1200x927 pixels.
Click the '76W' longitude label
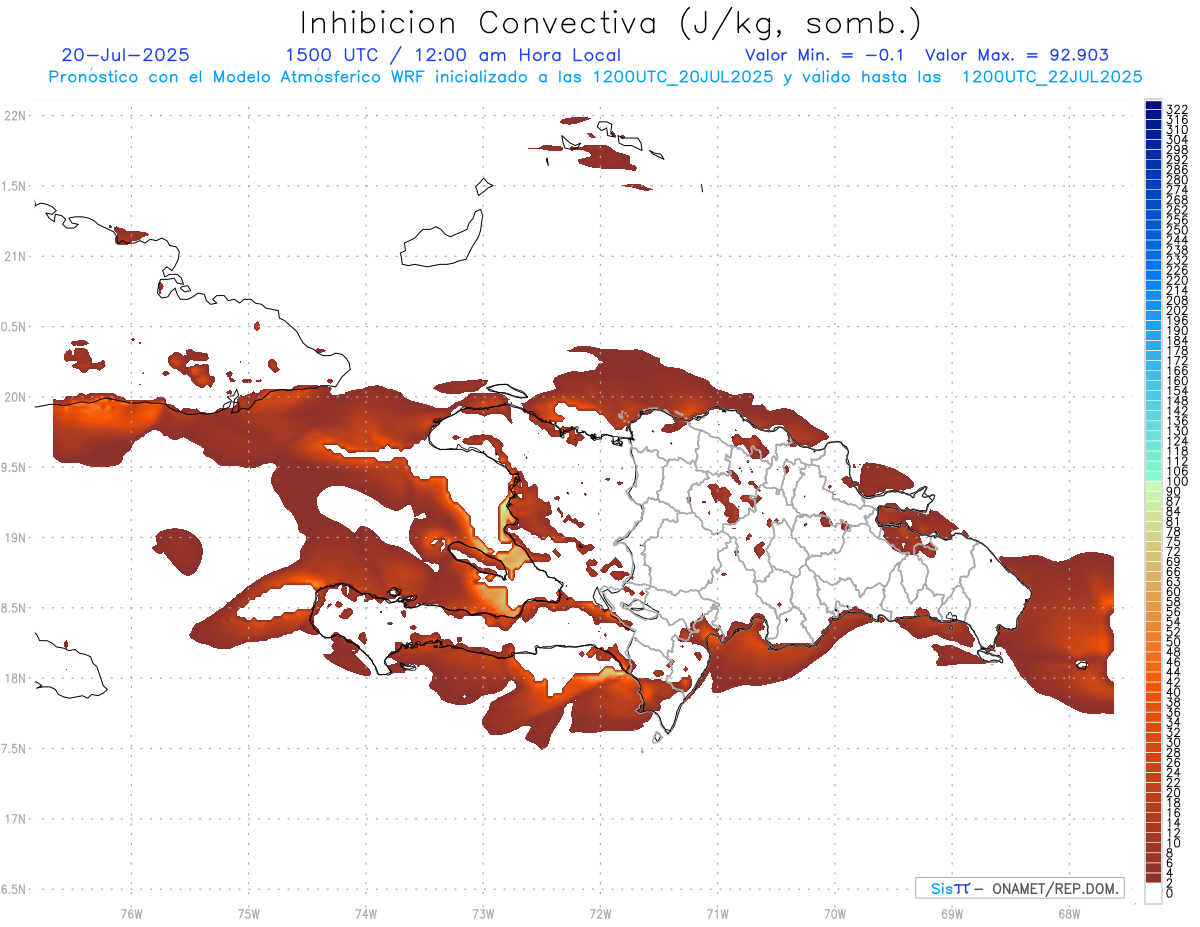(x=132, y=913)
